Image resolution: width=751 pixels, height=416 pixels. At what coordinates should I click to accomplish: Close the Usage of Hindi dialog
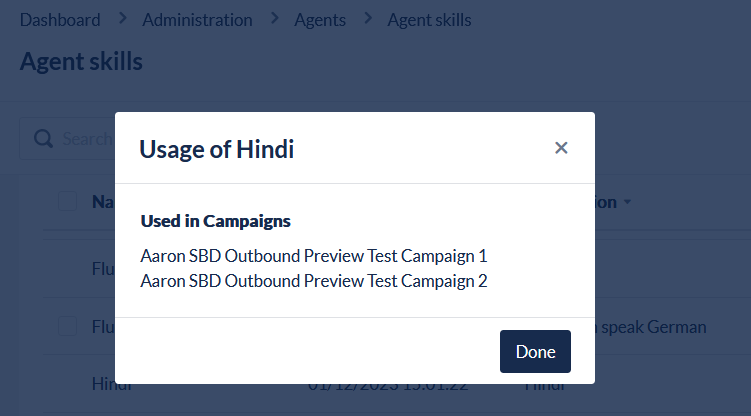point(561,148)
